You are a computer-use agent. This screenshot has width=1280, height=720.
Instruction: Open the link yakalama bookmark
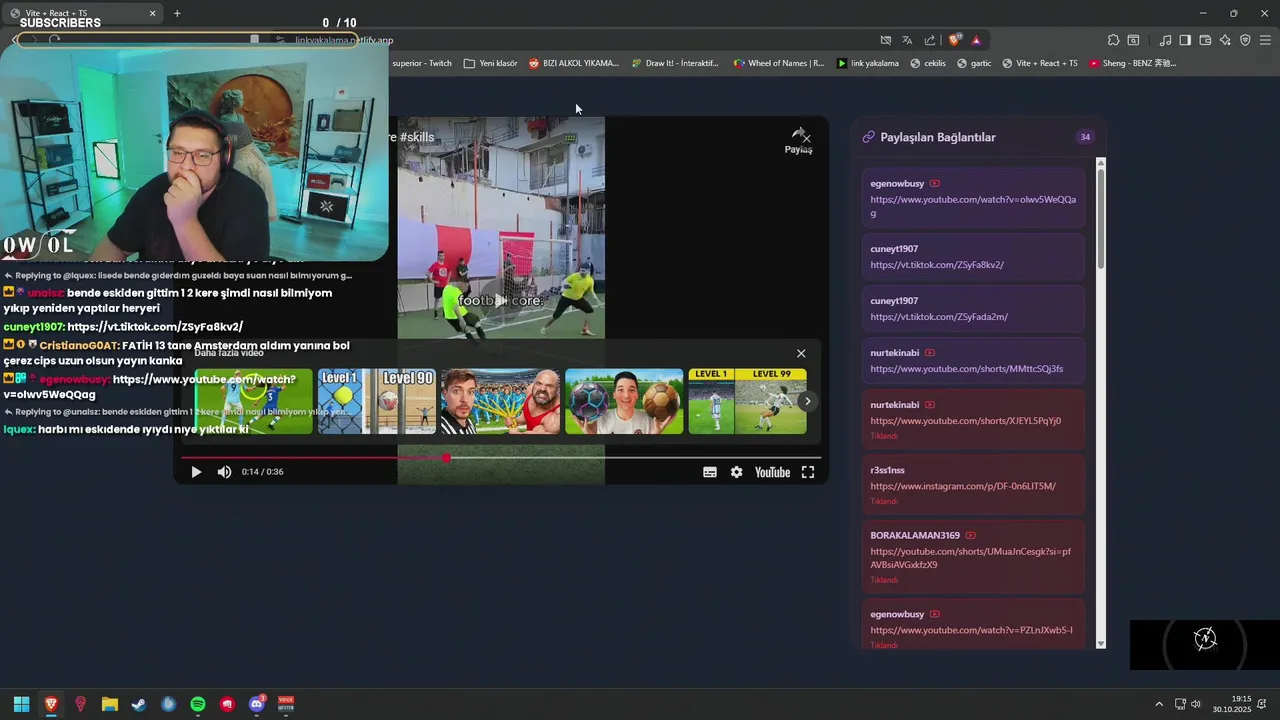click(x=867, y=63)
